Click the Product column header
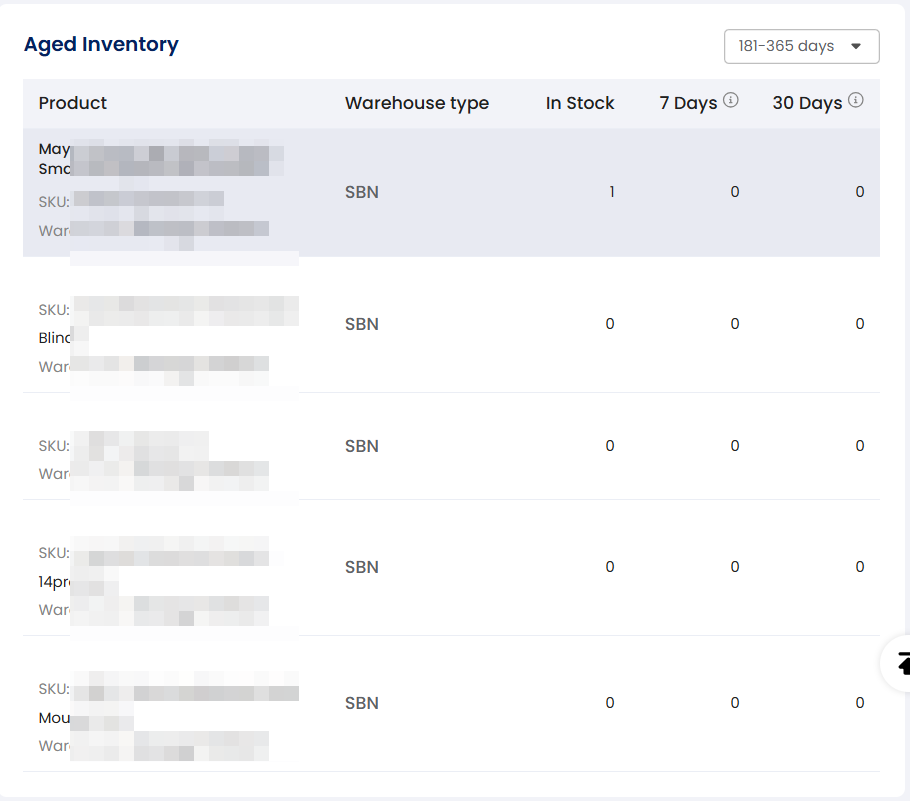Image resolution: width=910 pixels, height=801 pixels. [73, 103]
